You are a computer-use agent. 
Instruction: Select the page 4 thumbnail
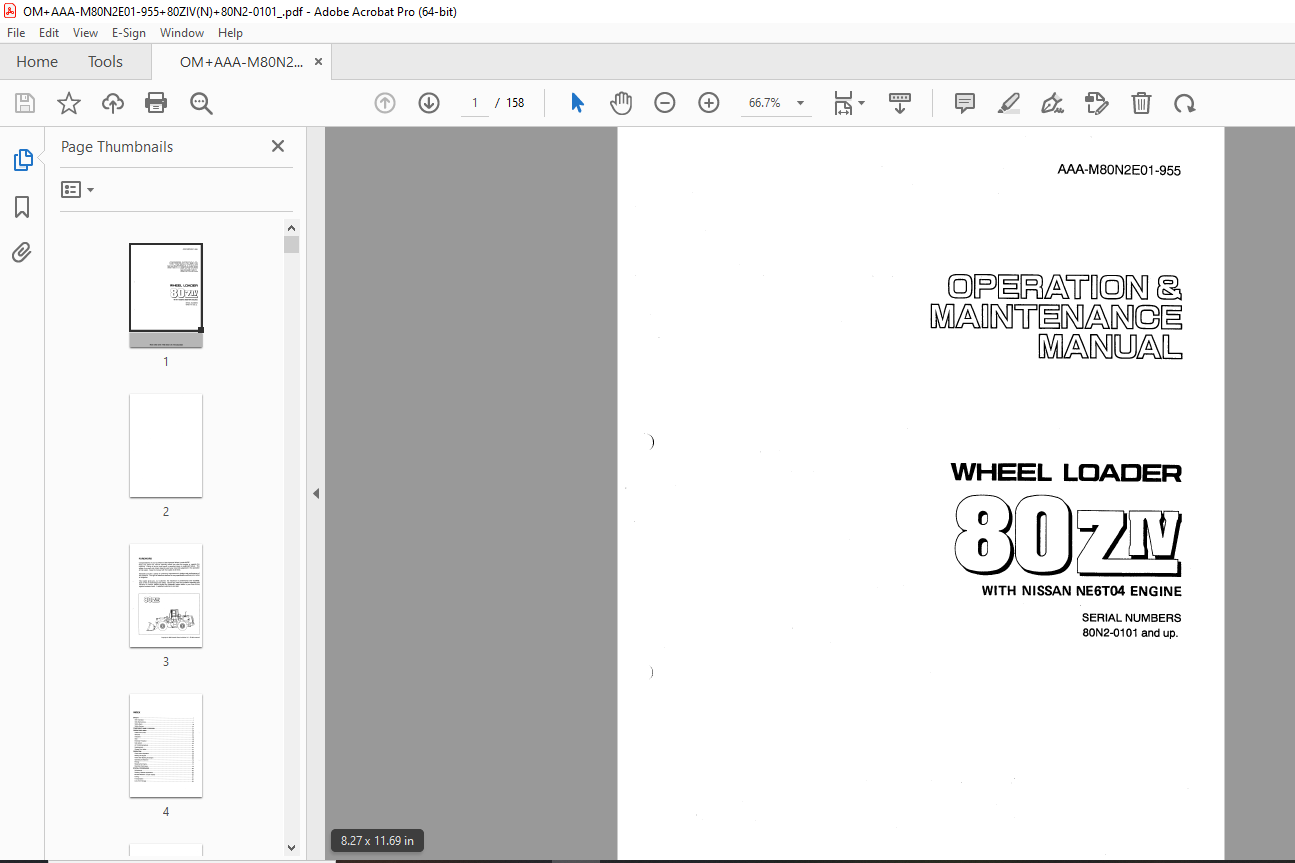click(166, 745)
